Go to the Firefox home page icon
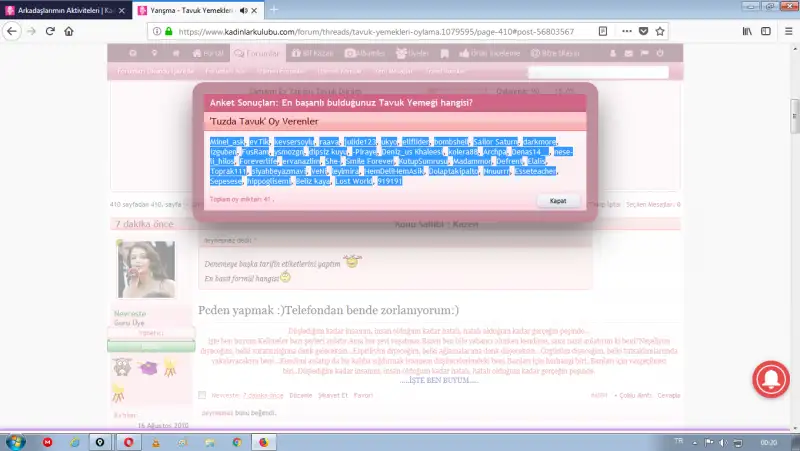This screenshot has height=451, width=800. [69, 31]
